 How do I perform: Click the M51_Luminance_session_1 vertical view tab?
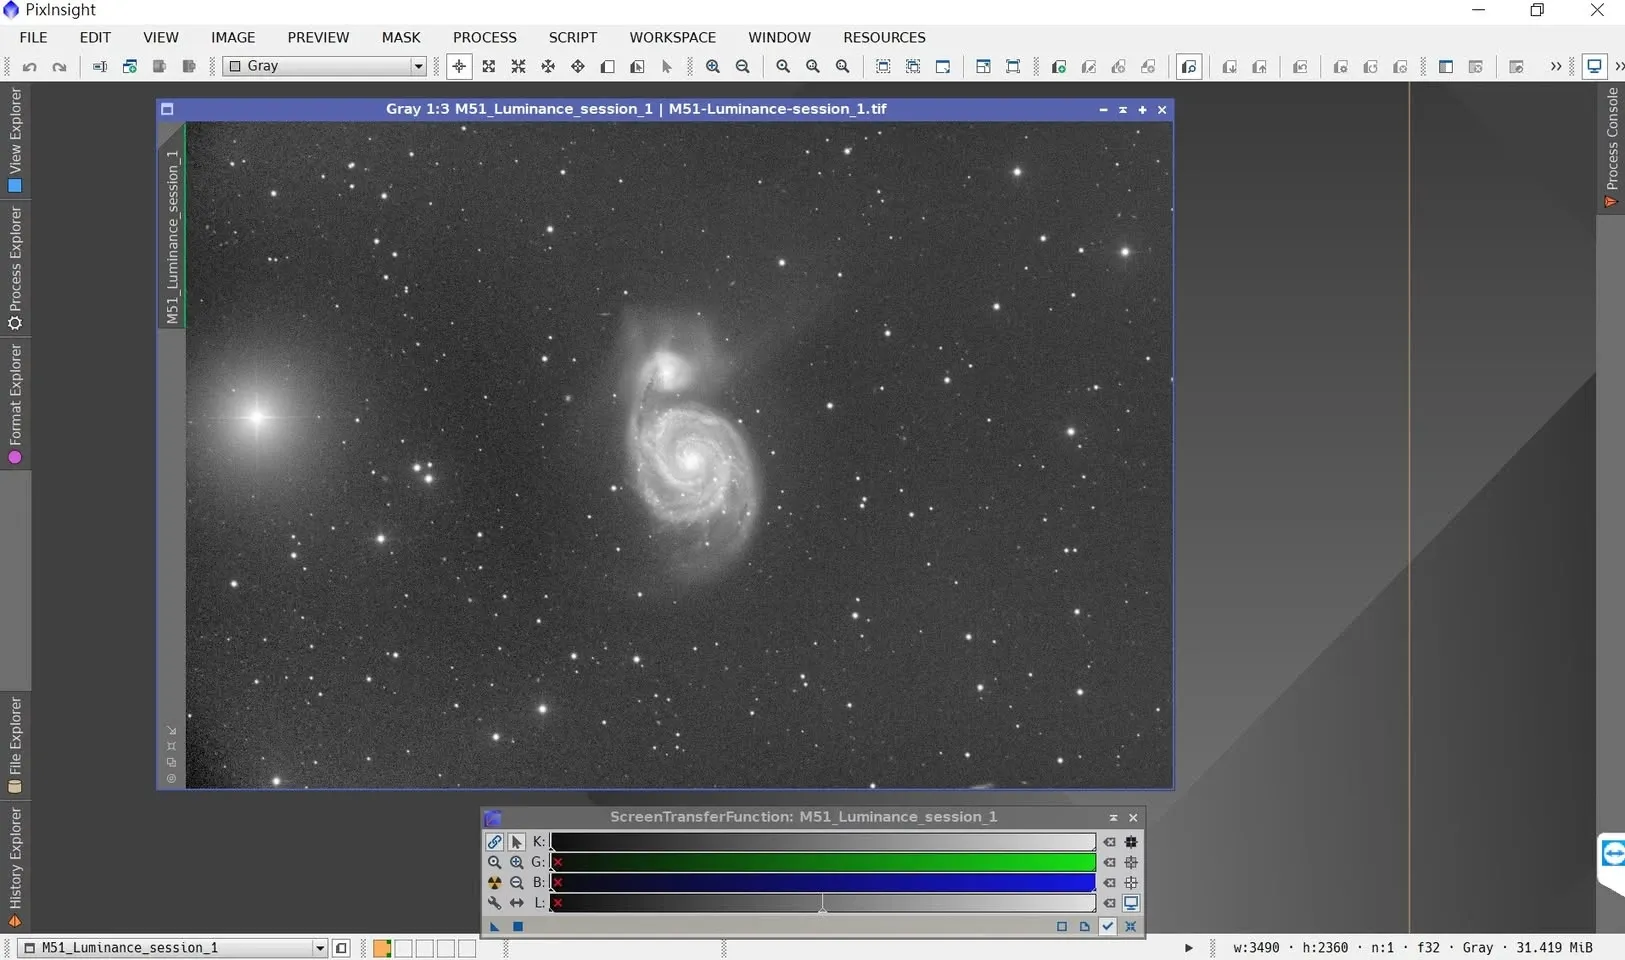[172, 237]
